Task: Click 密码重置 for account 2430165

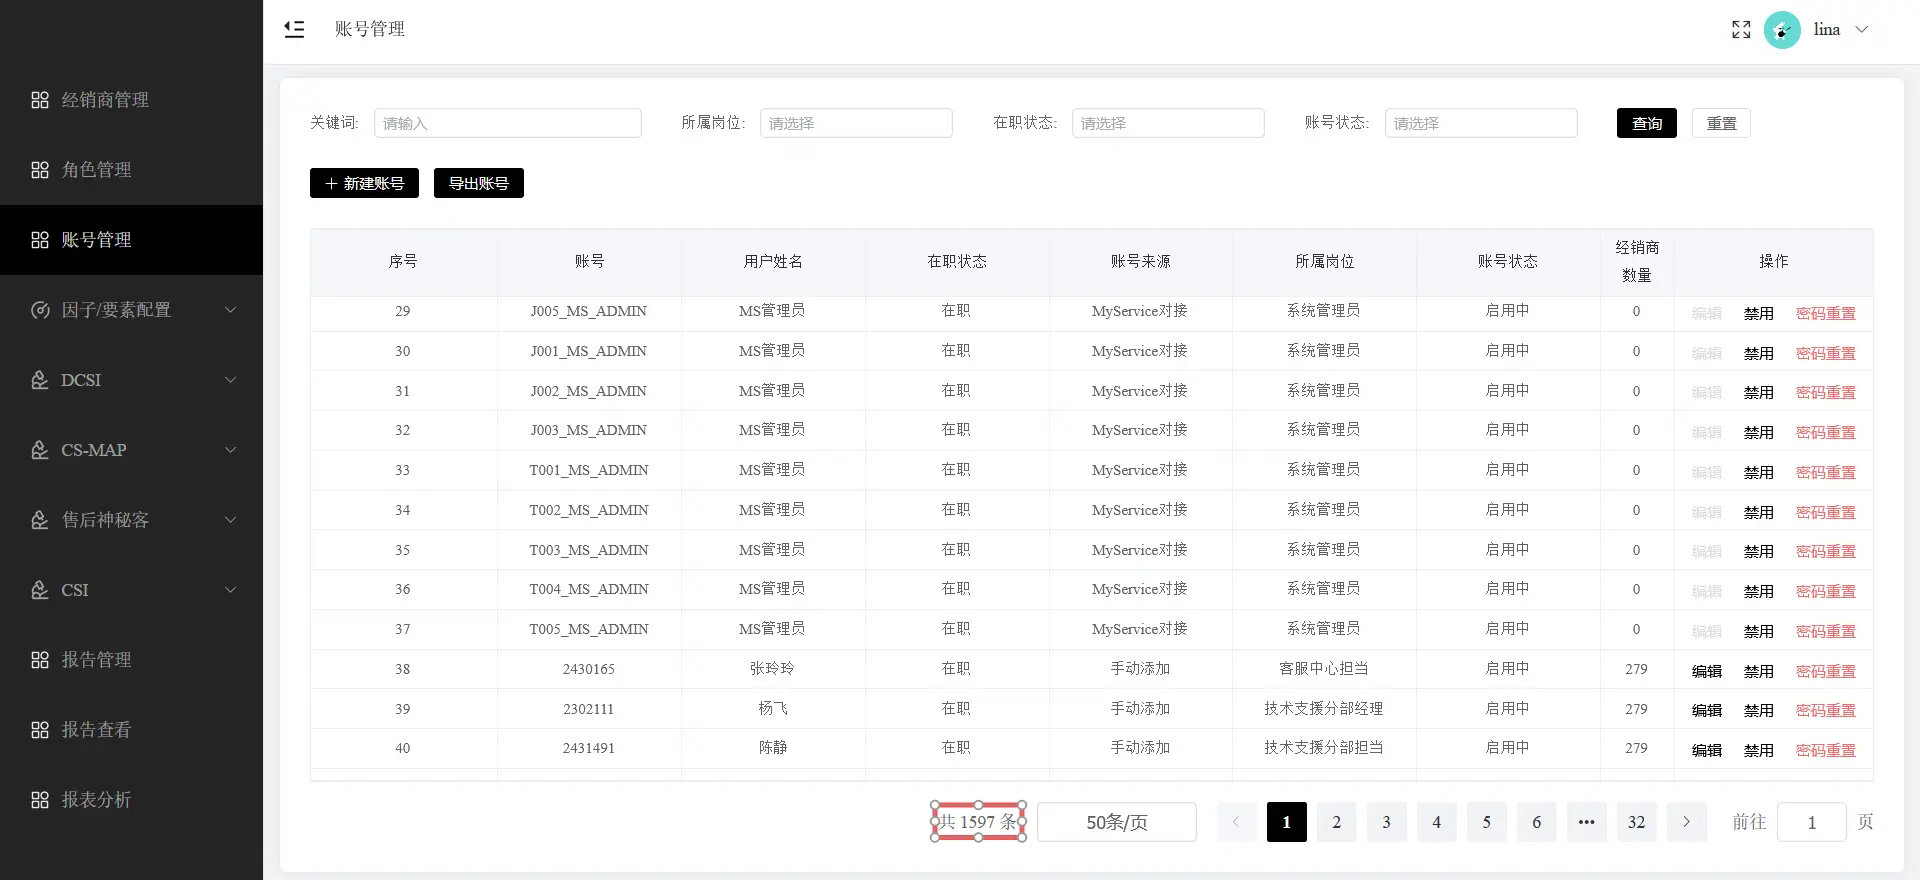Action: point(1825,671)
